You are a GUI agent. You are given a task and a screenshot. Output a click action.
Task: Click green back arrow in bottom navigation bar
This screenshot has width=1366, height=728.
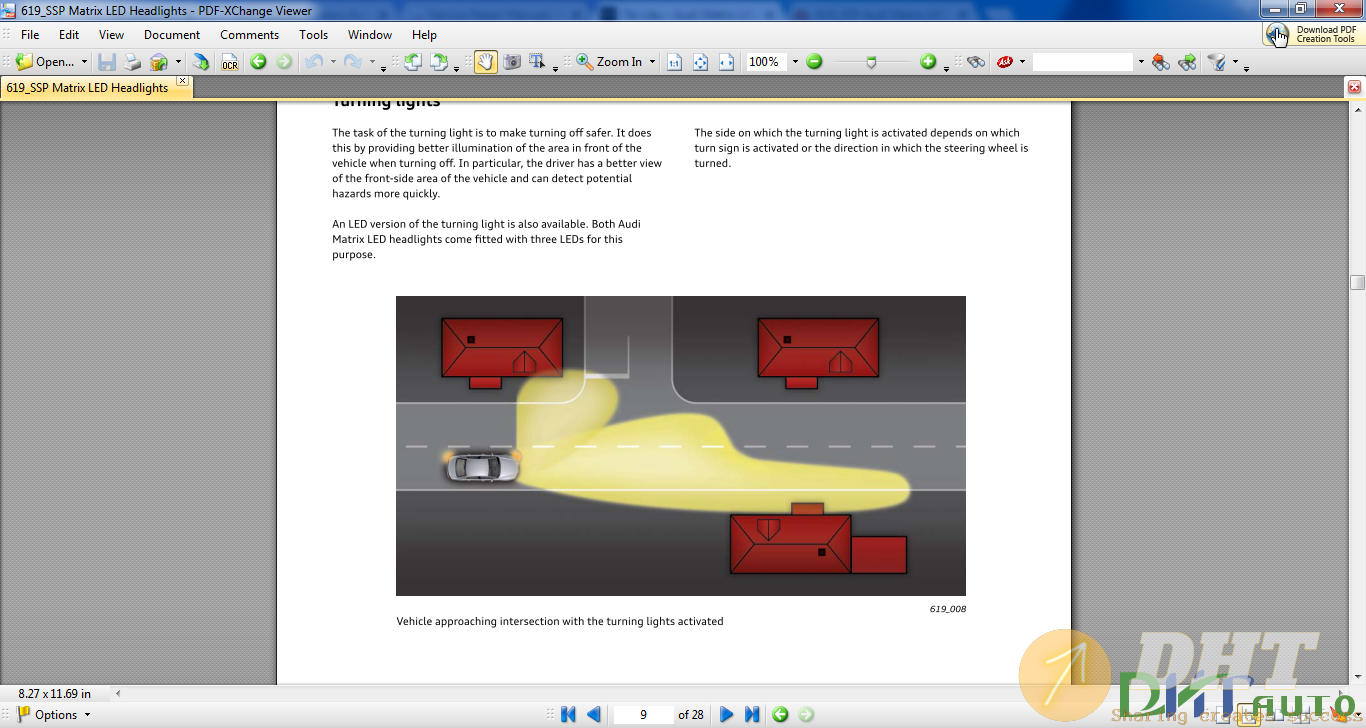pos(780,714)
